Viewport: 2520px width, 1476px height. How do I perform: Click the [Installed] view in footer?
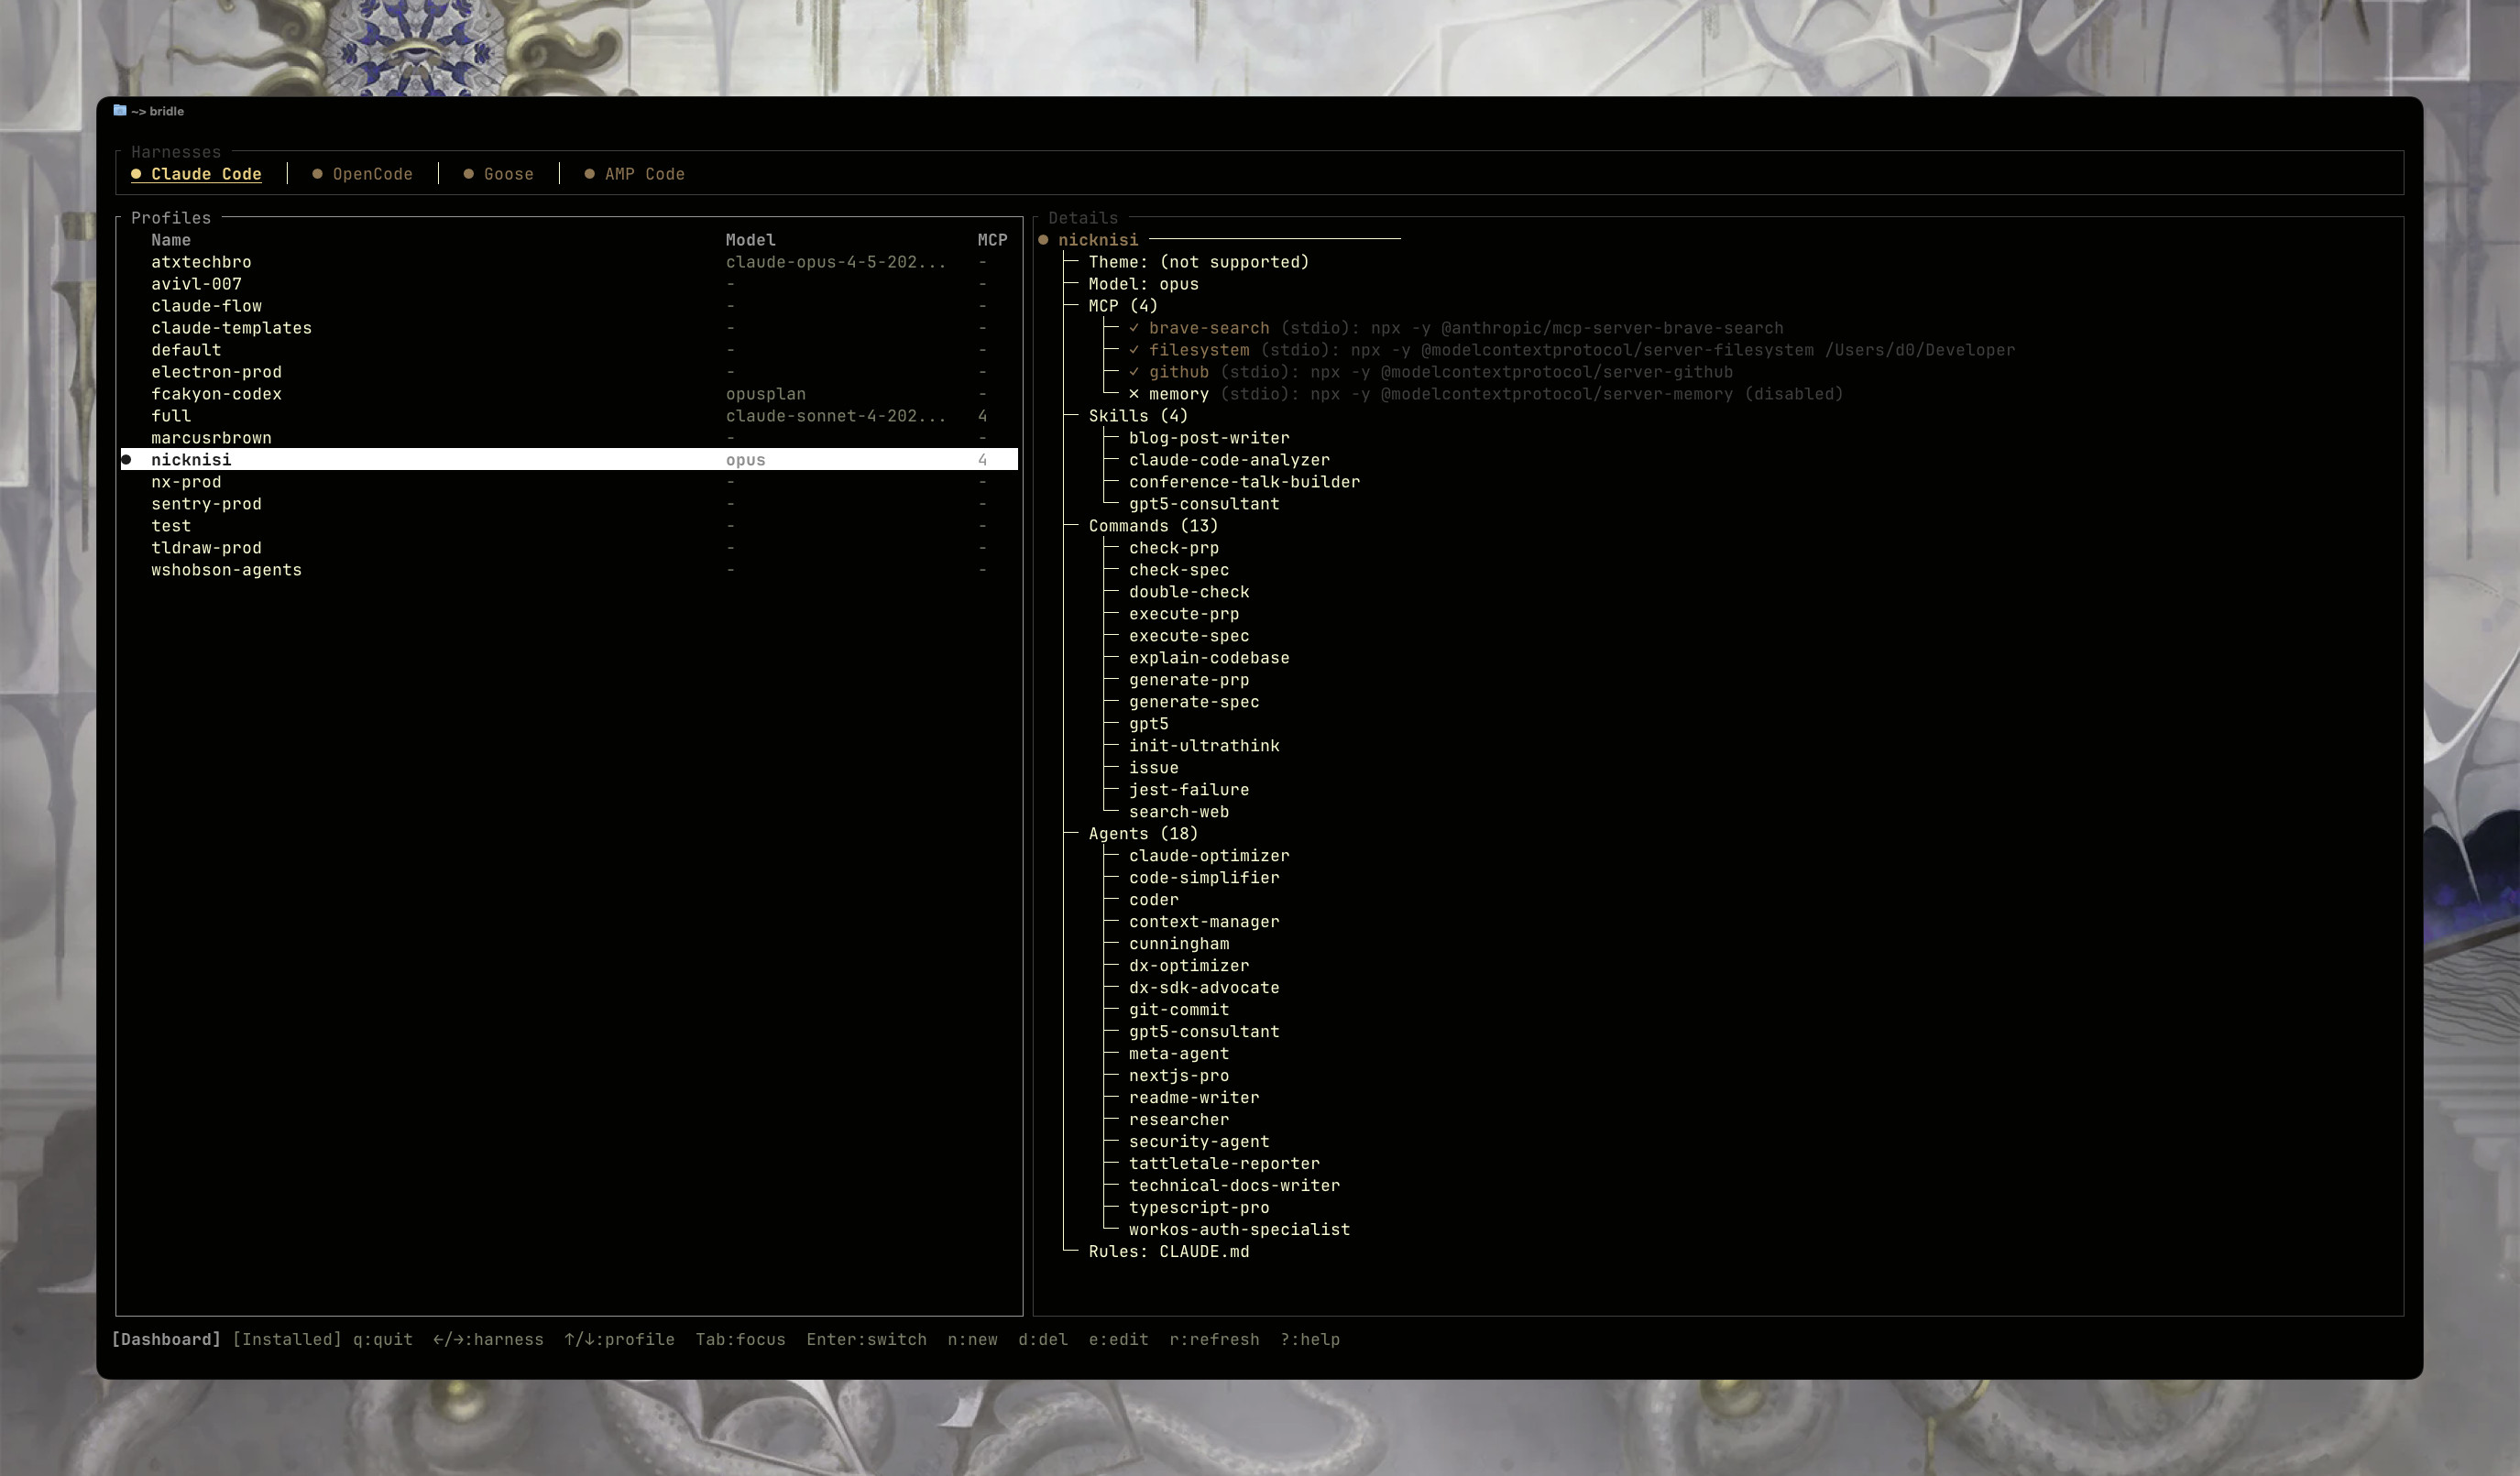coord(286,1339)
